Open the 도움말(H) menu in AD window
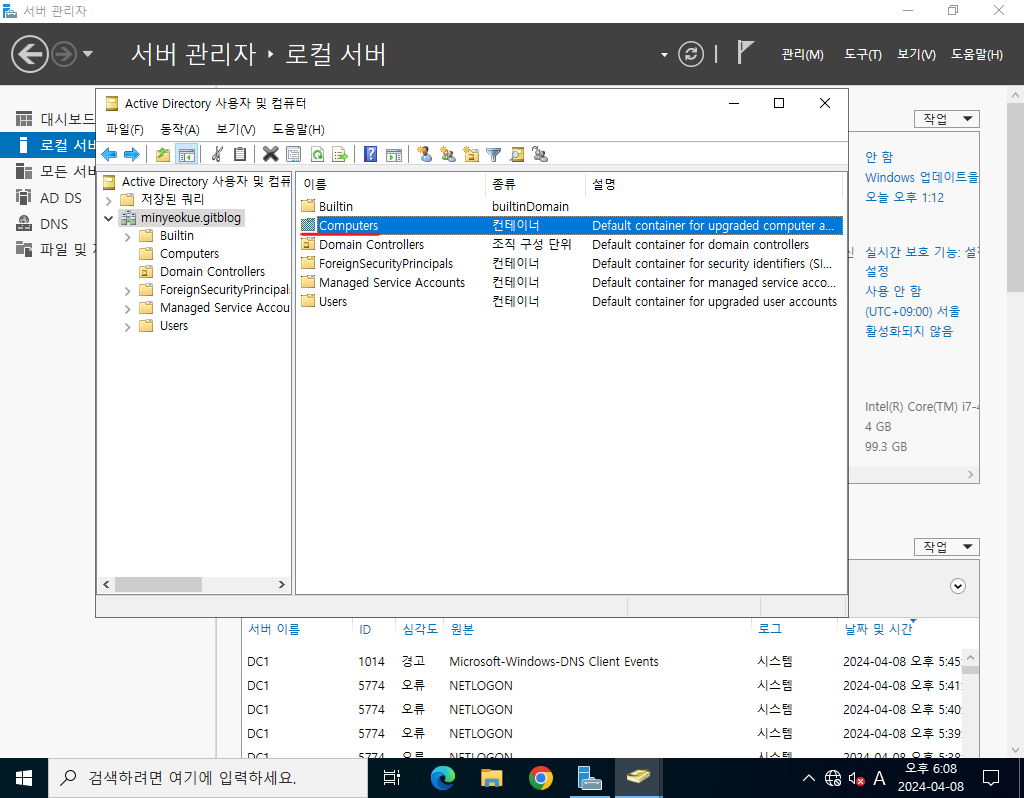The width and height of the screenshot is (1024, 798). [x=298, y=129]
